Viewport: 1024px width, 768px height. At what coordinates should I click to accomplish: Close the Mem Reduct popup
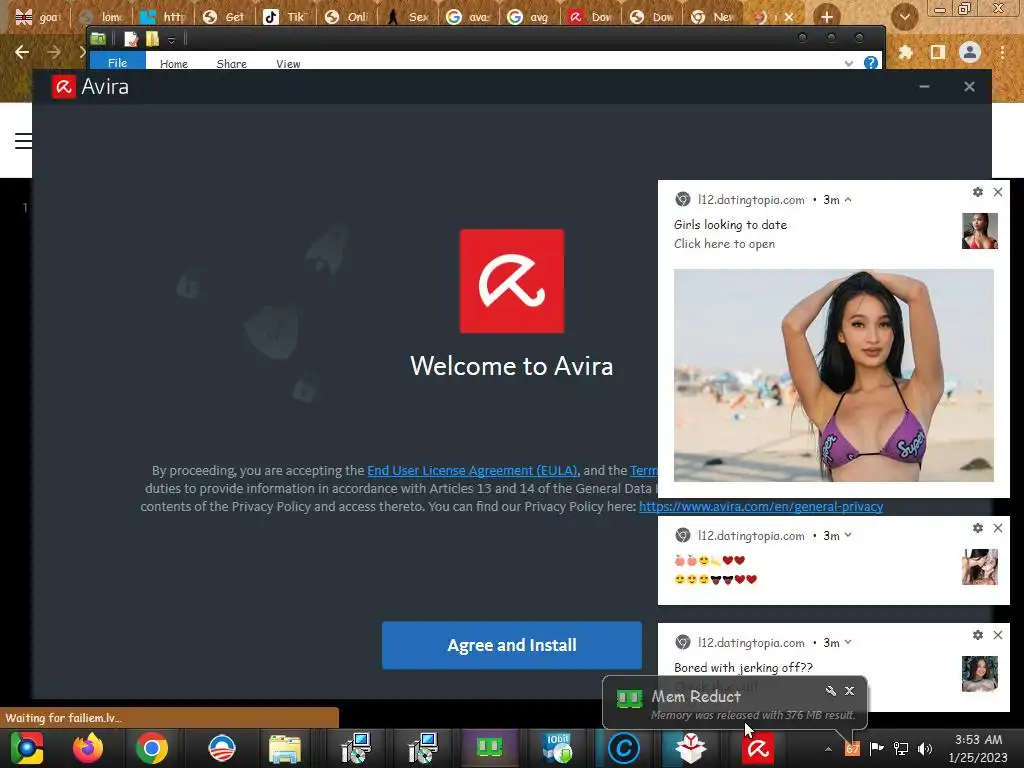[x=849, y=690]
